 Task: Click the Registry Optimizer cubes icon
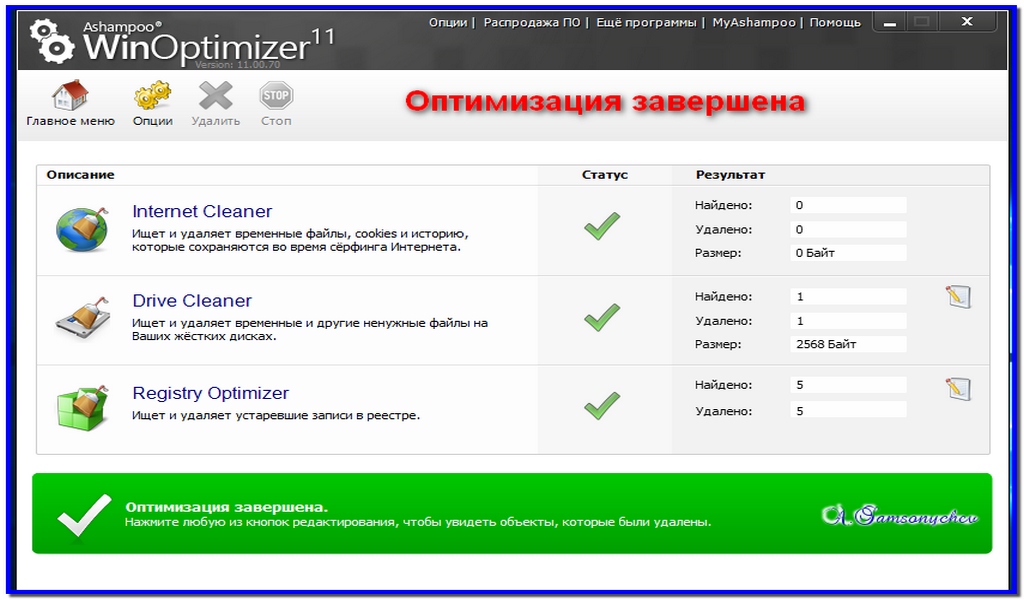(82, 407)
